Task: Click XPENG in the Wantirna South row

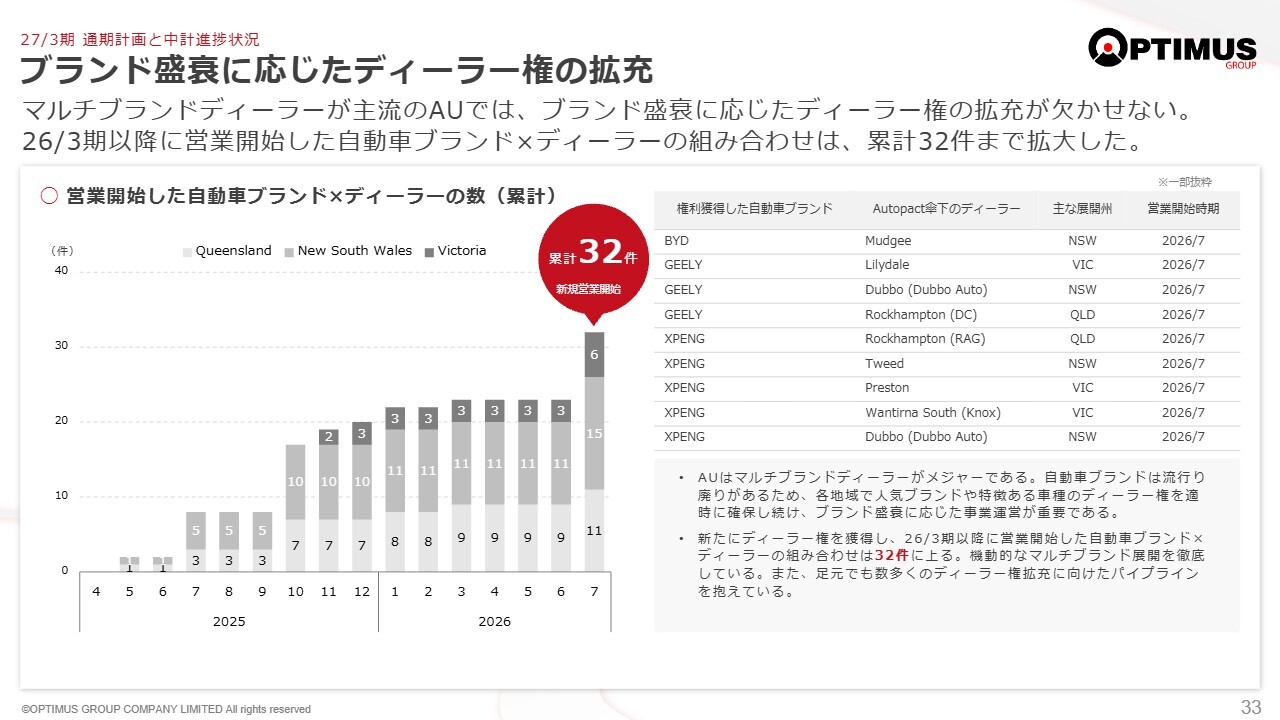Action: point(685,412)
